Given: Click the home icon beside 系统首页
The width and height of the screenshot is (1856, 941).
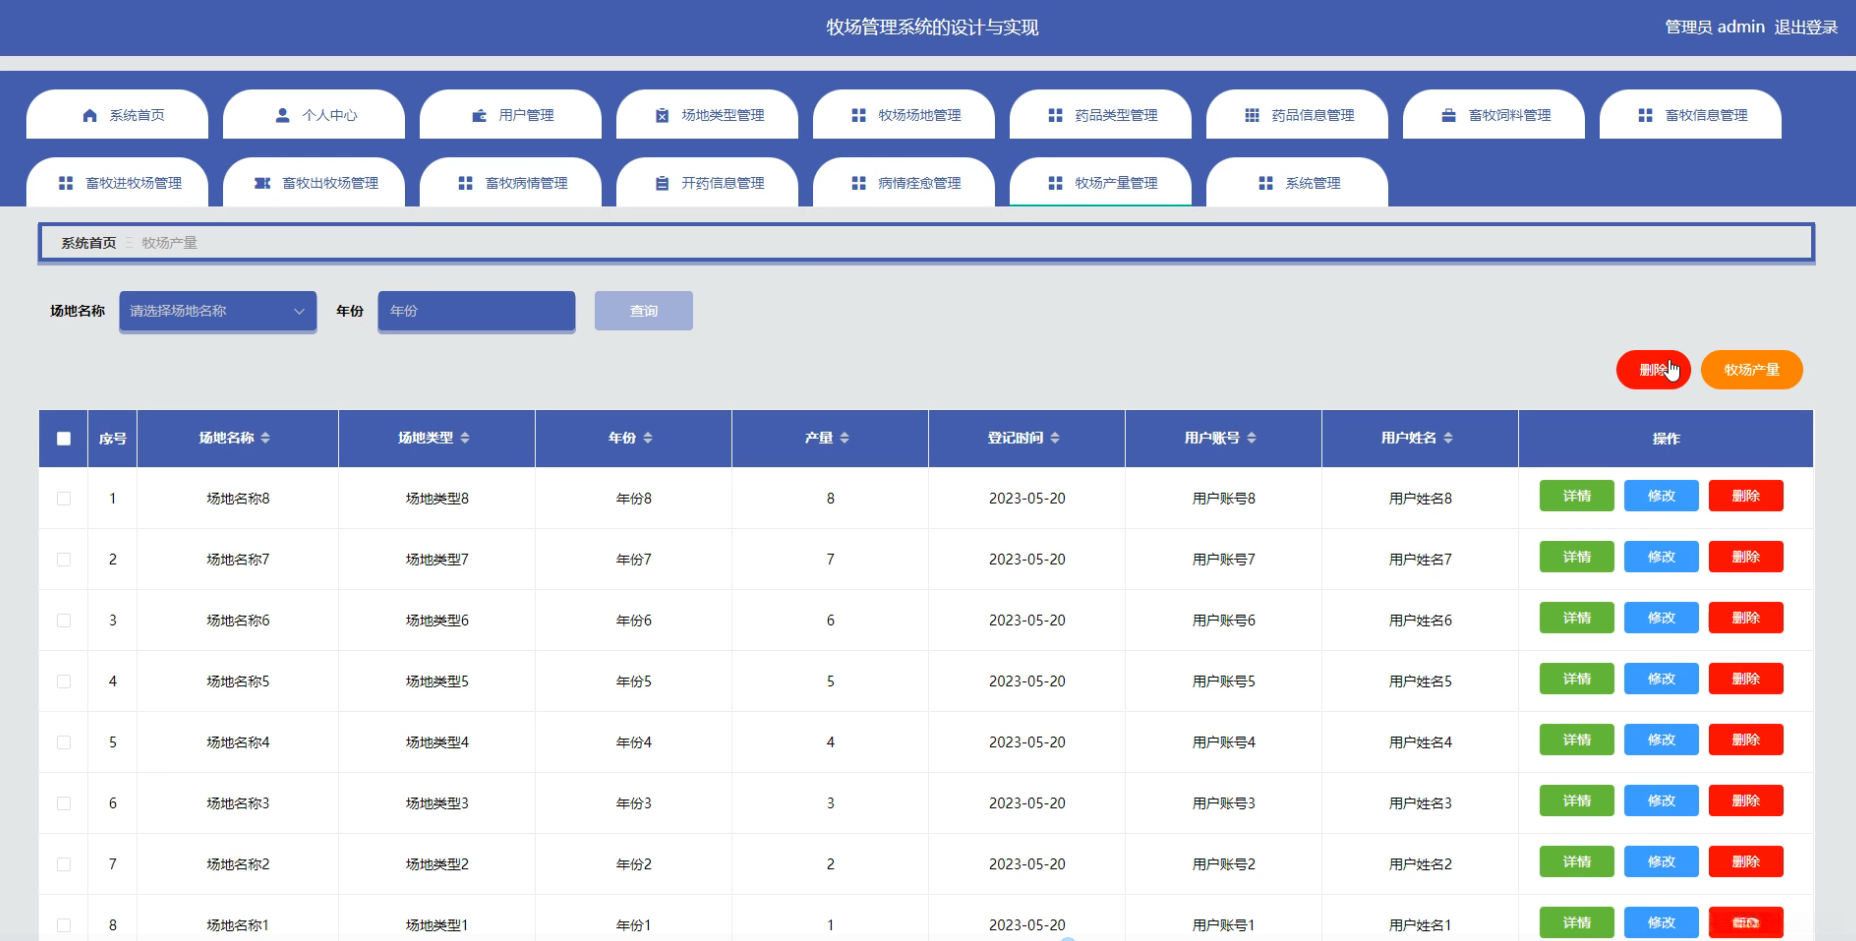Looking at the screenshot, I should [x=90, y=116].
